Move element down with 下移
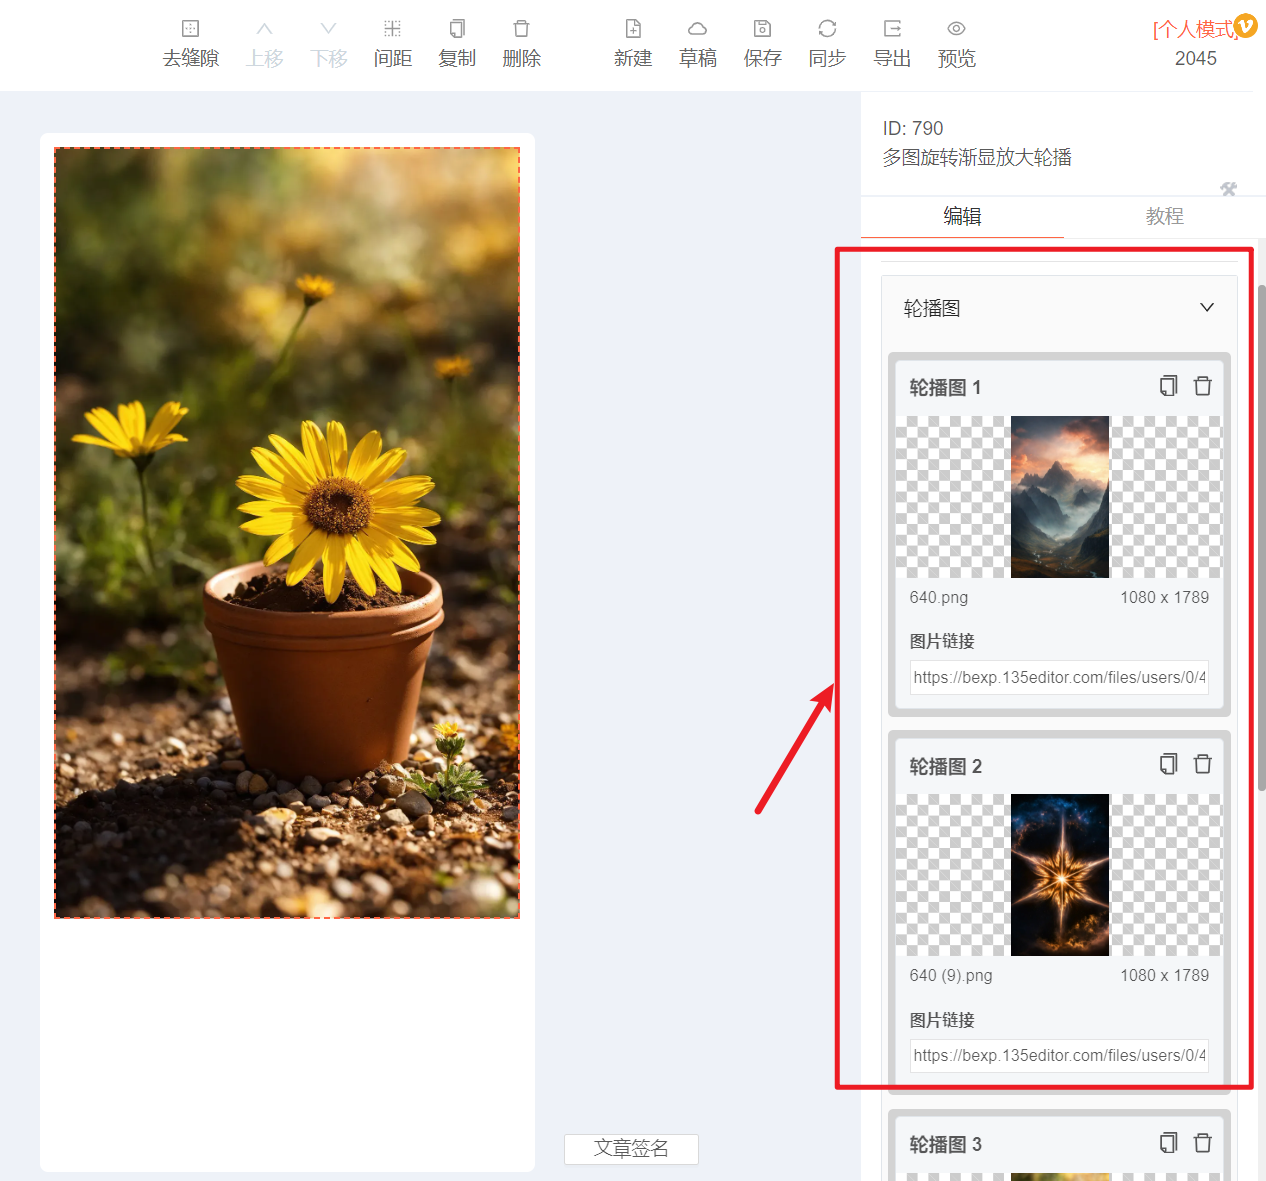Viewport: 1266px width, 1181px height. 328,44
